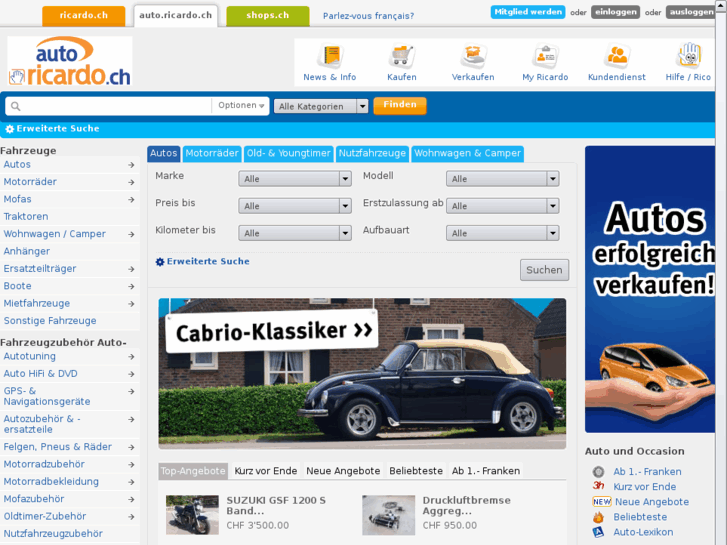Image resolution: width=727 pixels, height=545 pixels.
Task: Open the Sonstige Fahrzeuge category link
Action: 50,321
